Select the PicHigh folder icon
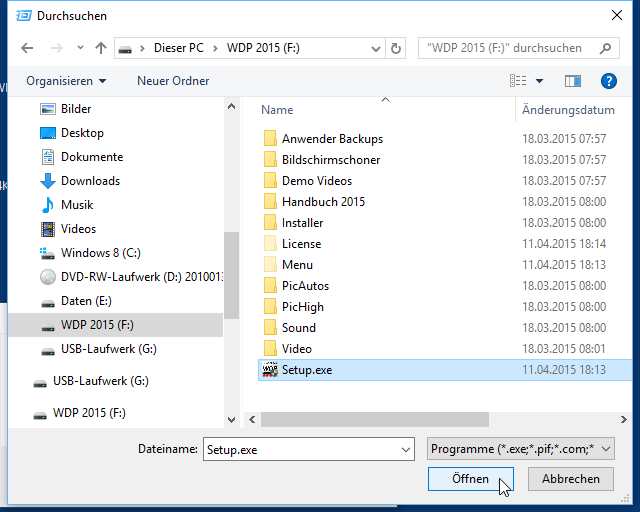This screenshot has height=512, width=640. click(270, 307)
